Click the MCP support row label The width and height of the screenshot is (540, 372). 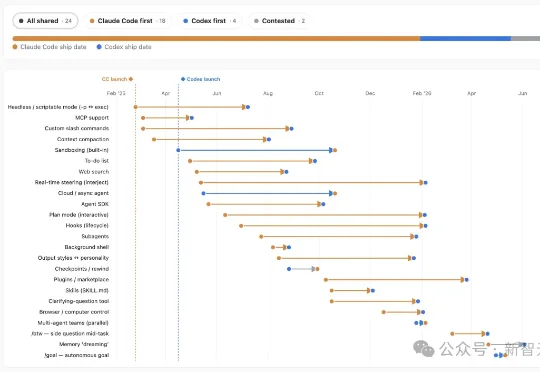[x=92, y=118]
